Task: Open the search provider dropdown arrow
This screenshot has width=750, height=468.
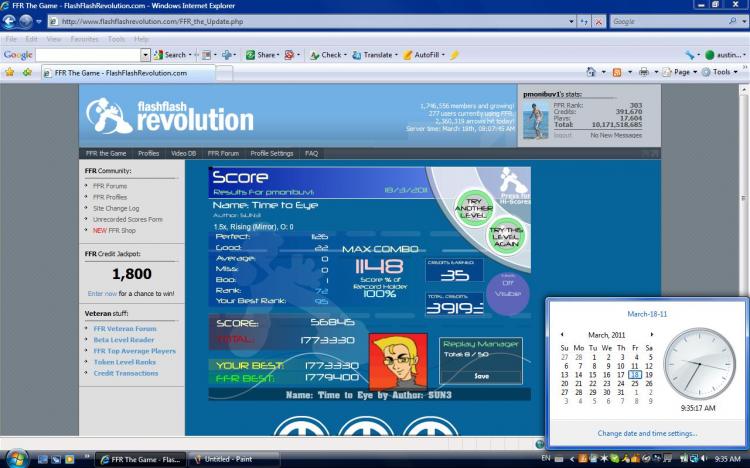Action: click(x=744, y=22)
